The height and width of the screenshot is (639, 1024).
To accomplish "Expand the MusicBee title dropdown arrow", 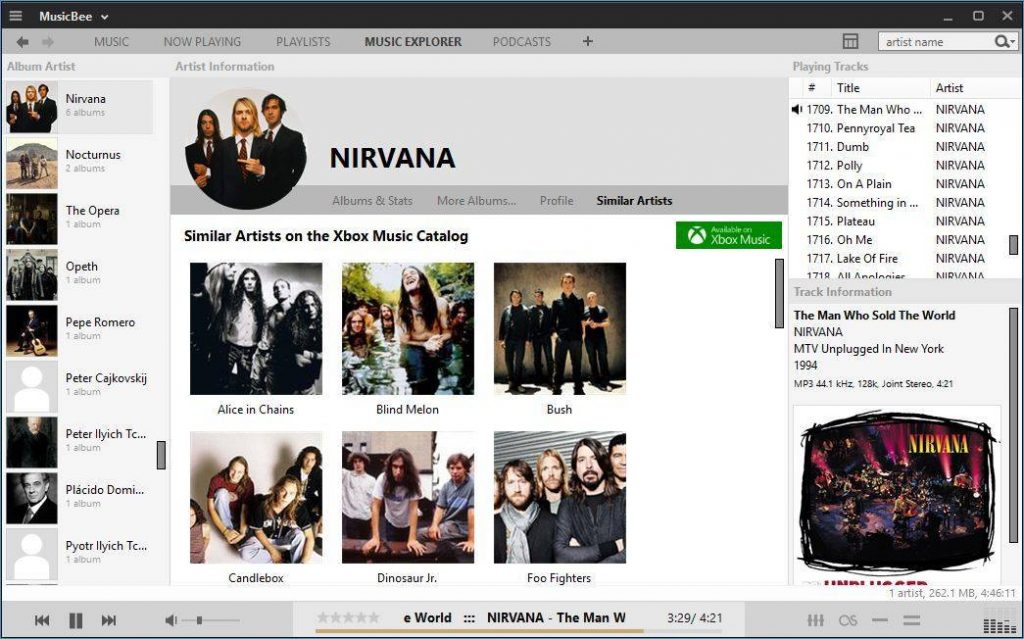I will (x=105, y=17).
